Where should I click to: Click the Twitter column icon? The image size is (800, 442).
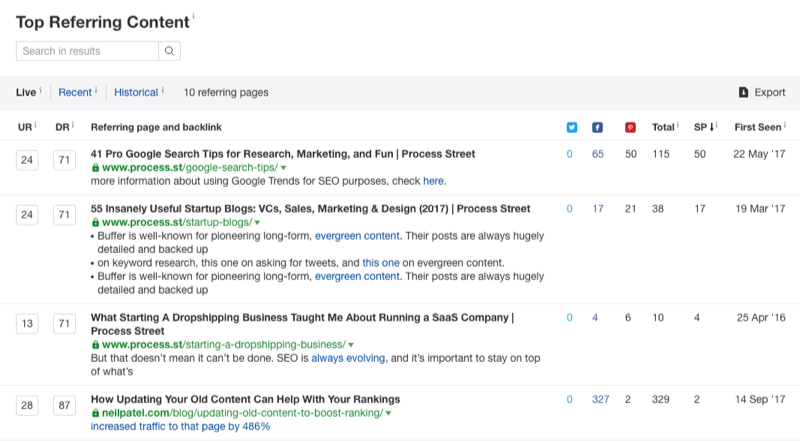(572, 128)
